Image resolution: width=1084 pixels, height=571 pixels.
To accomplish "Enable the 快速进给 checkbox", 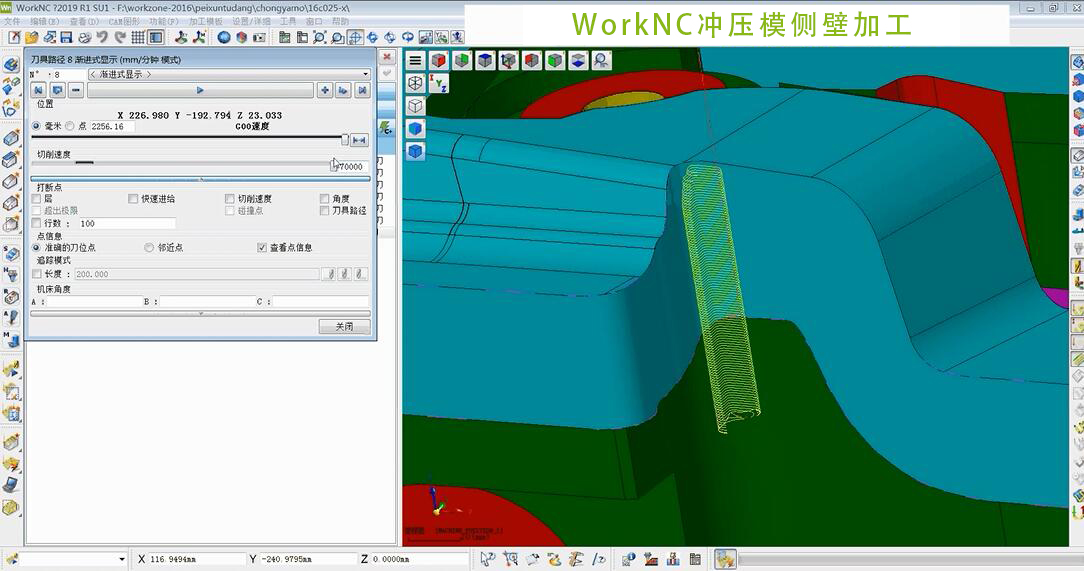I will click(133, 199).
